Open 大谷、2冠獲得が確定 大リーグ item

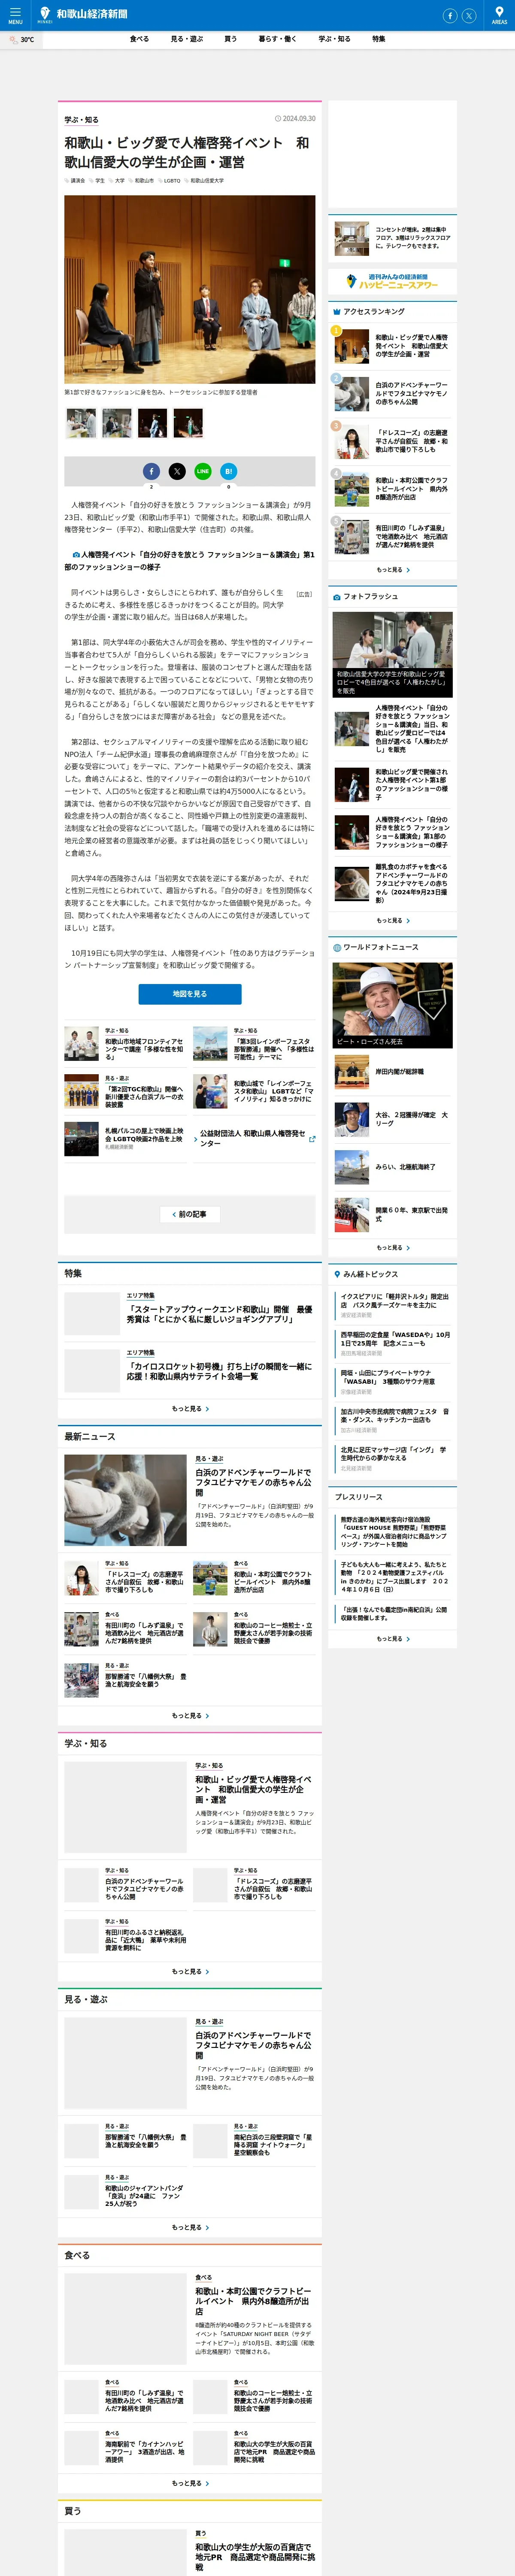pos(392,1119)
